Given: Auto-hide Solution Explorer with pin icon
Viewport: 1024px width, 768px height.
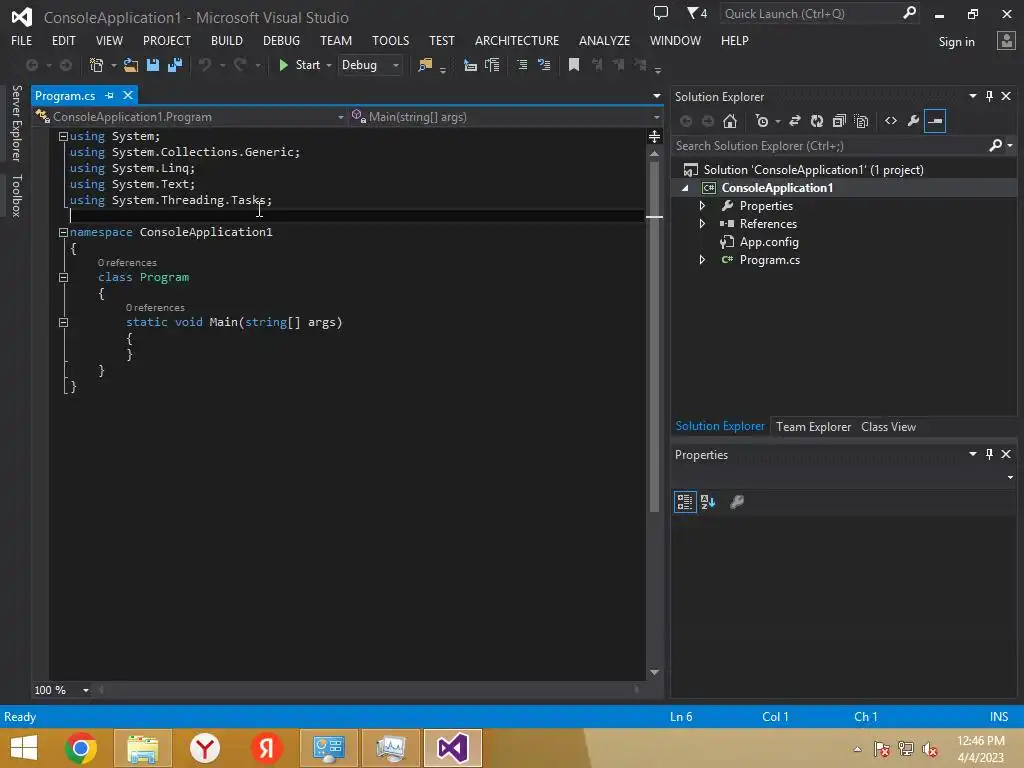Looking at the screenshot, I should [989, 96].
